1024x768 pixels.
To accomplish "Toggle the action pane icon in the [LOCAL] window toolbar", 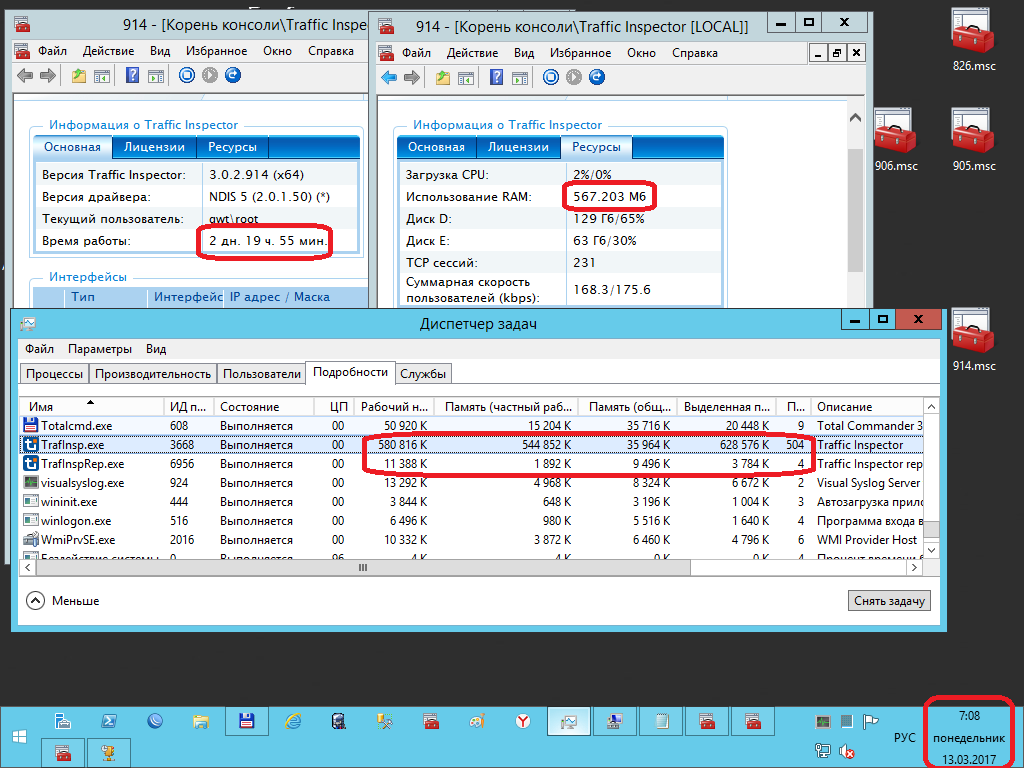I will [x=520, y=78].
